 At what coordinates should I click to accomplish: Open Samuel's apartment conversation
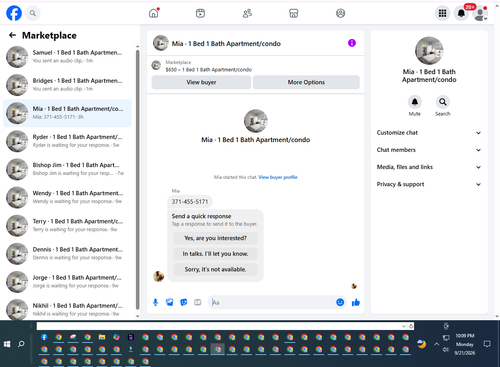(x=67, y=57)
